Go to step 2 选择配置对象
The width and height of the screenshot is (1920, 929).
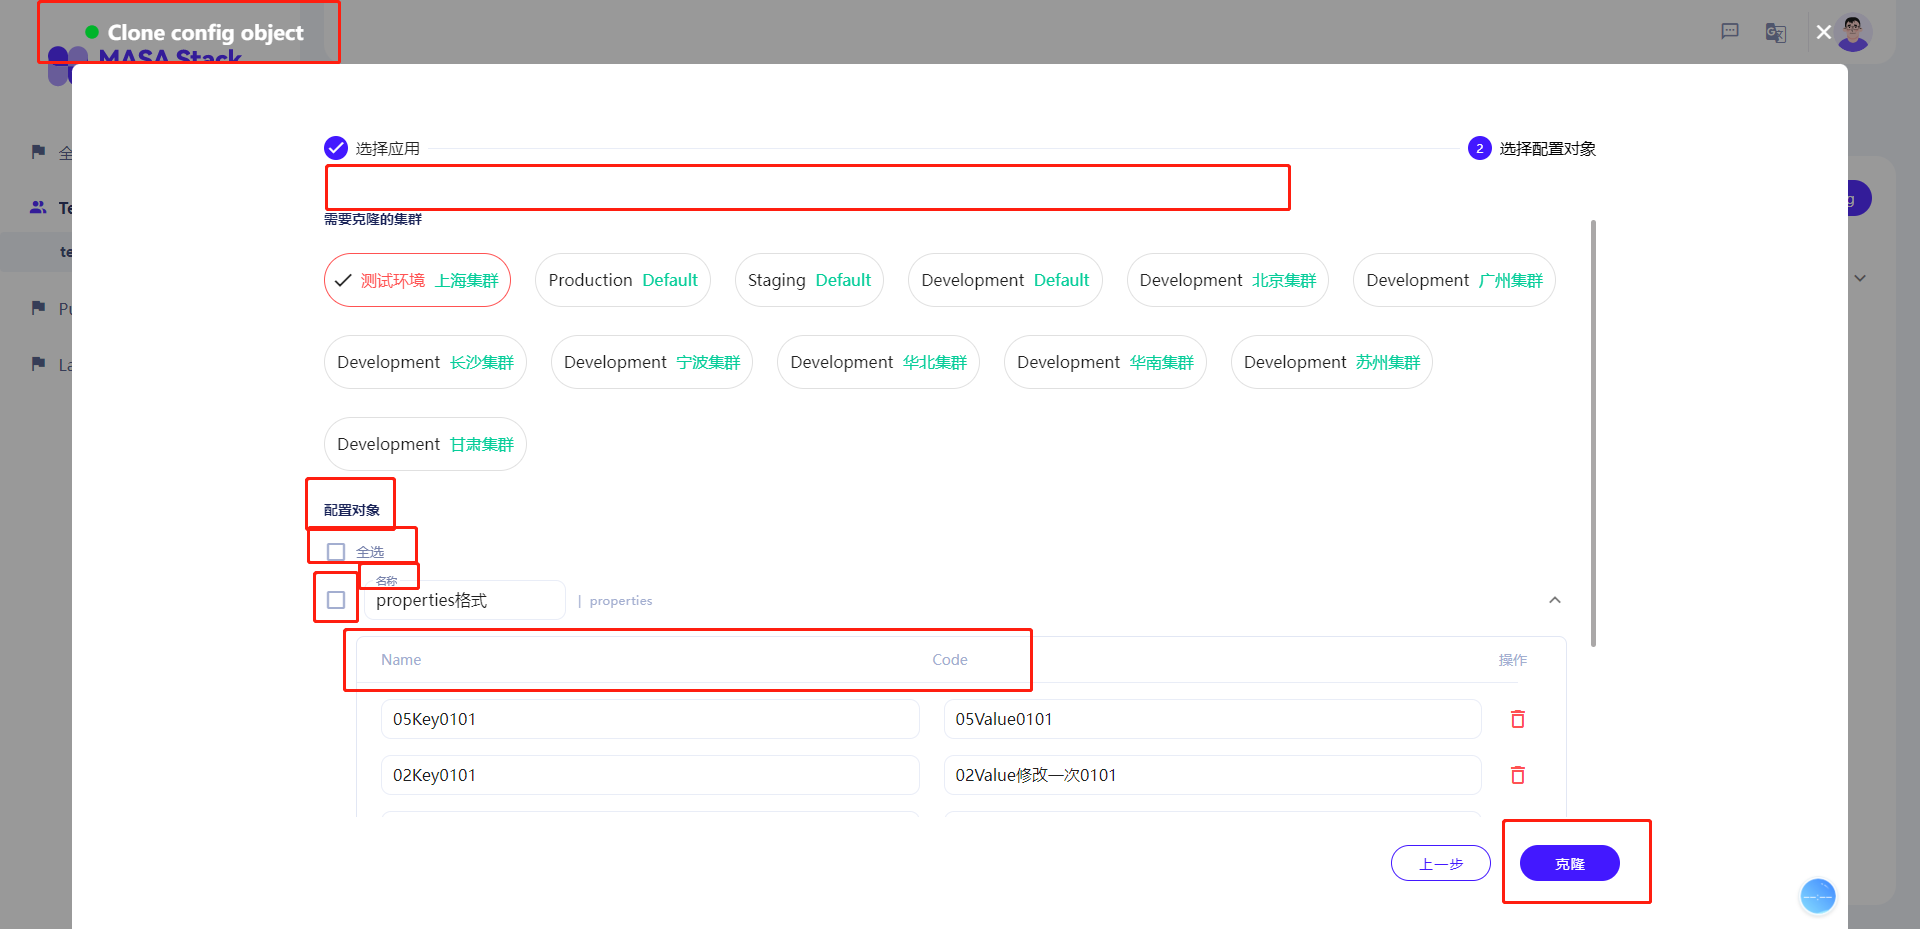[1480, 148]
